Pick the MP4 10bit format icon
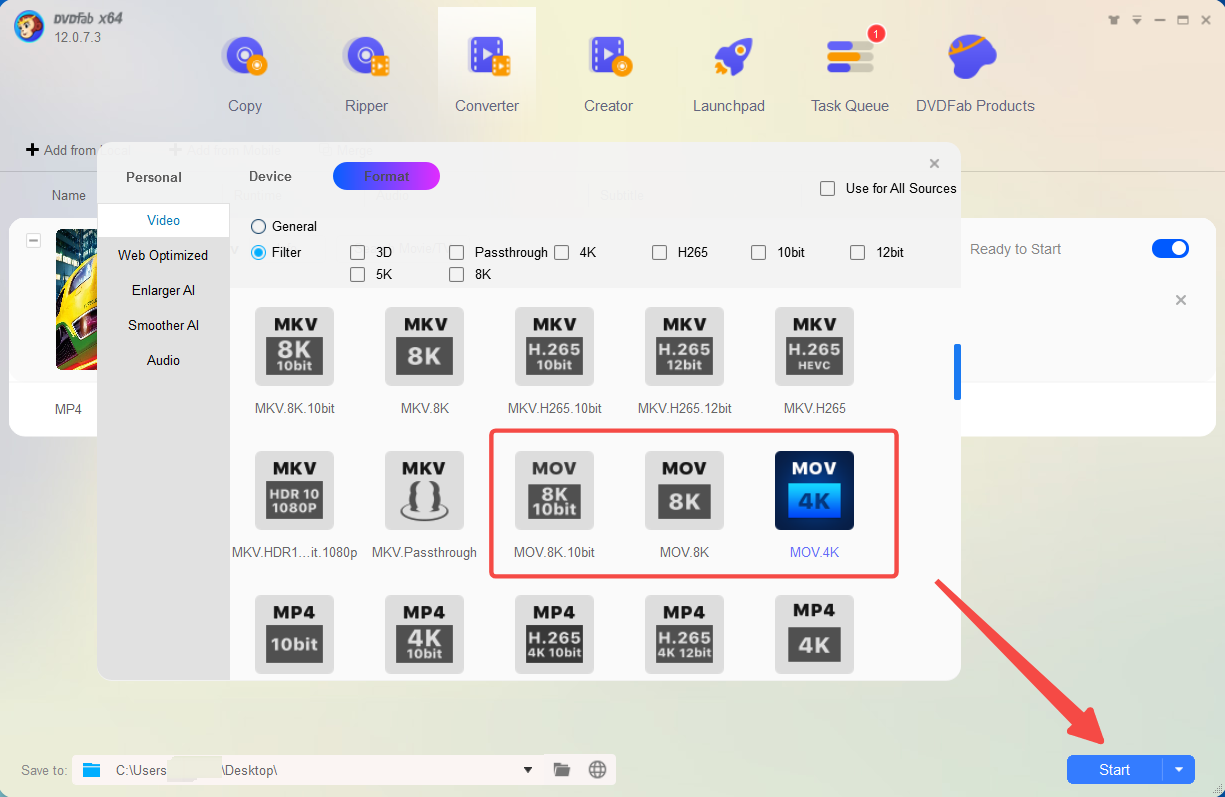The height and width of the screenshot is (797, 1225). tap(294, 634)
